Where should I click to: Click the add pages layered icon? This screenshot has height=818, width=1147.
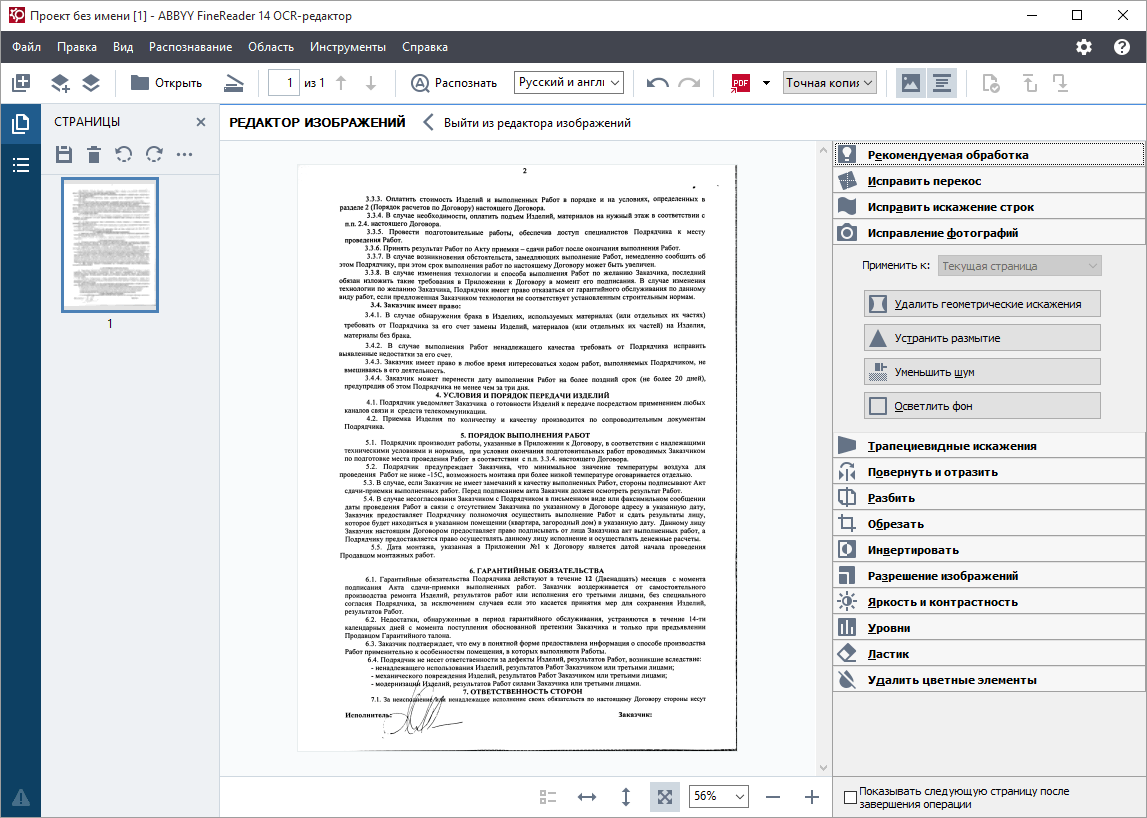tap(60, 83)
